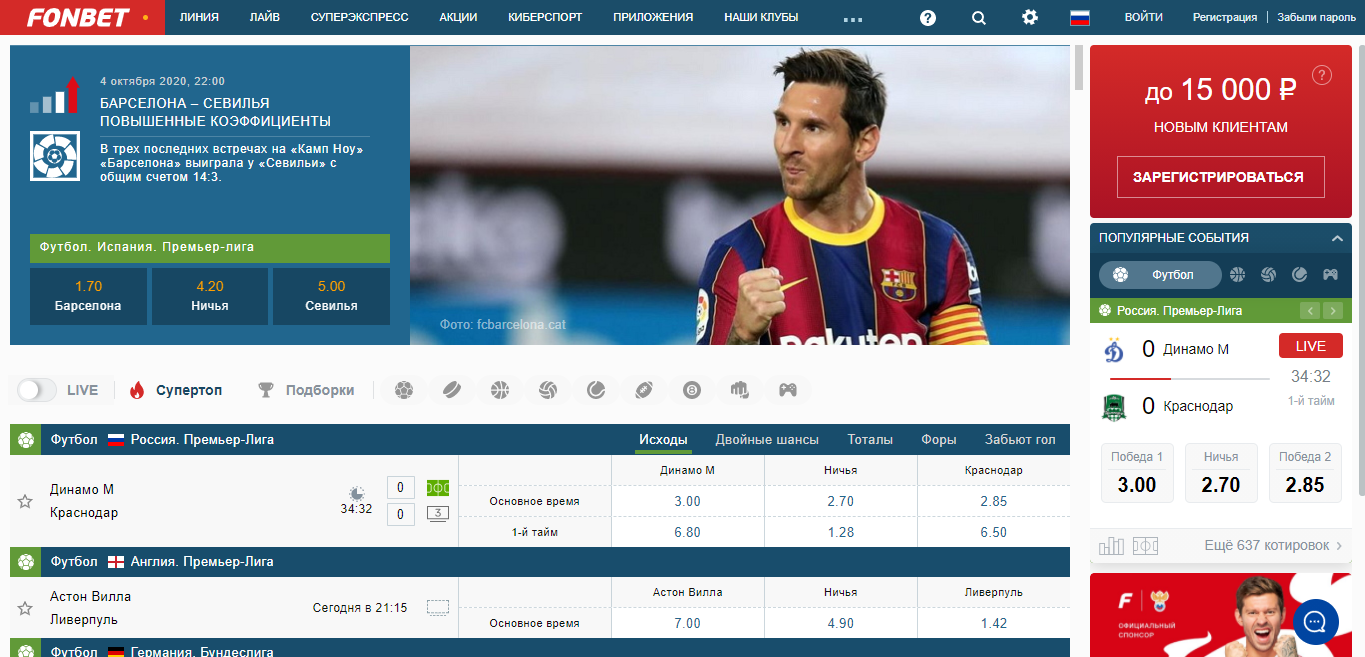Select the esports gamepad icon in sports row

coord(788,390)
